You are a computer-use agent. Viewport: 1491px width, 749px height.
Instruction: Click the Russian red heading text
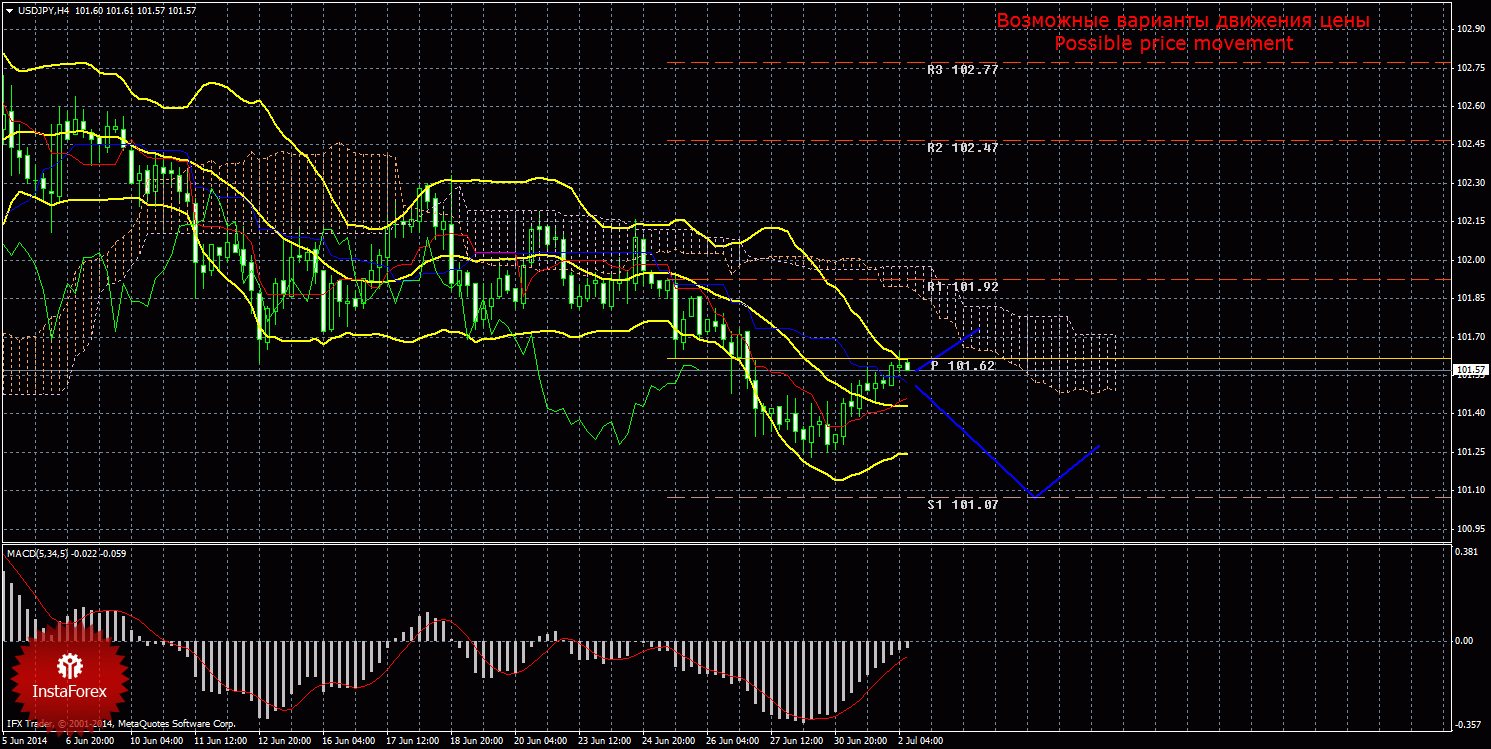point(1183,21)
